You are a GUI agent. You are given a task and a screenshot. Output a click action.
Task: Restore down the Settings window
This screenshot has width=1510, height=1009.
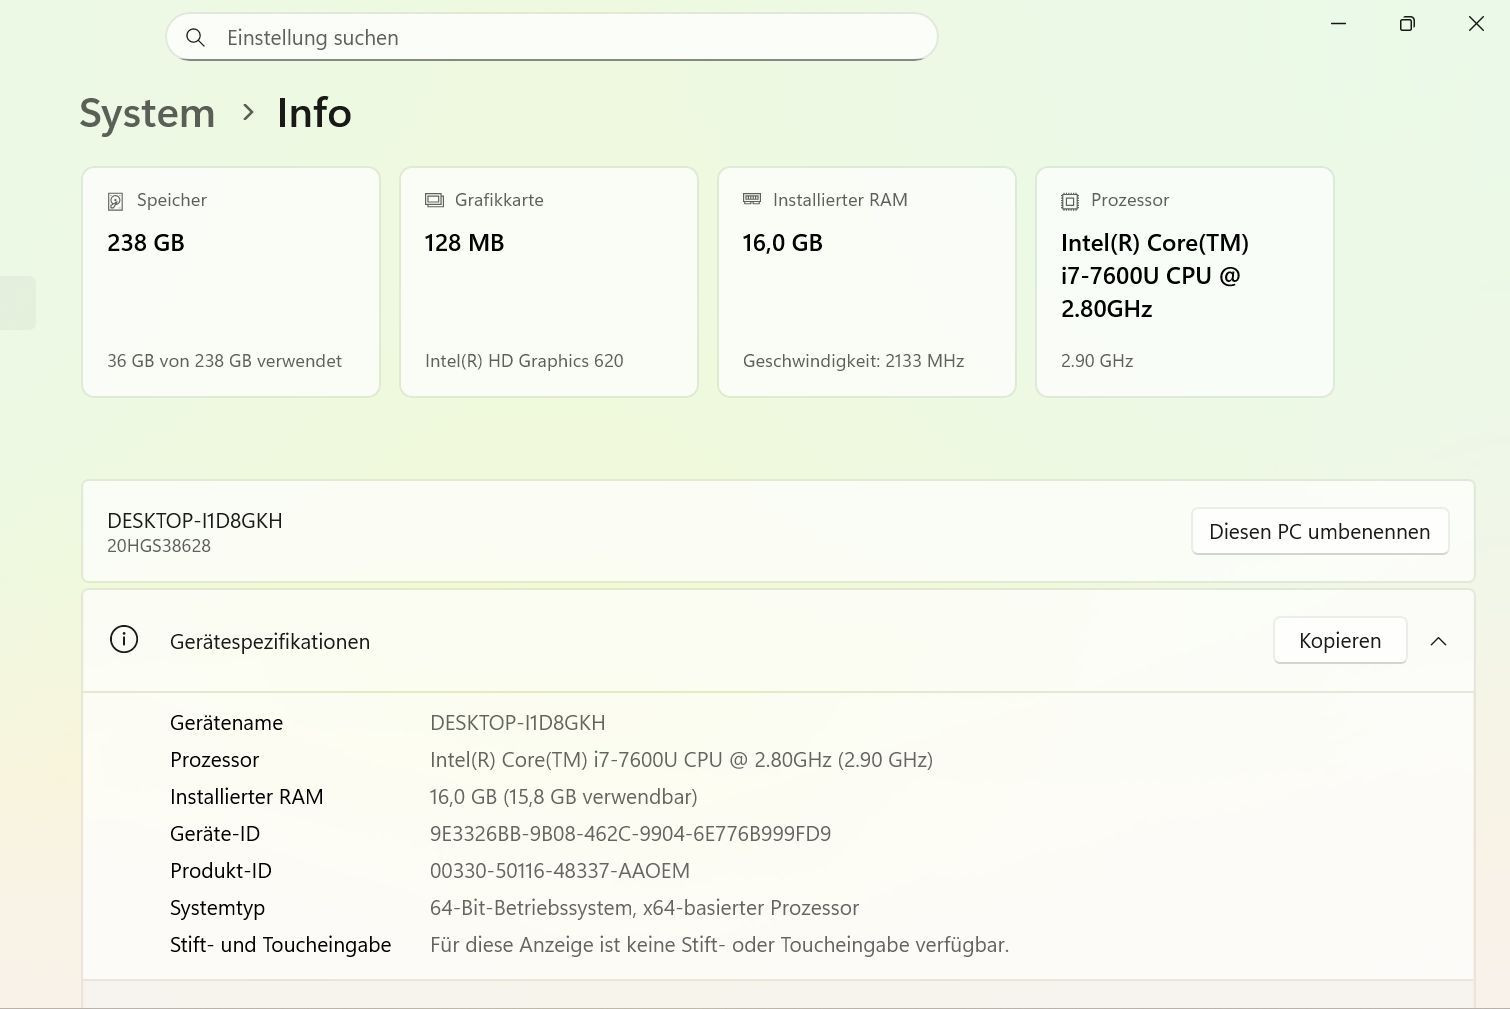pos(1407,24)
